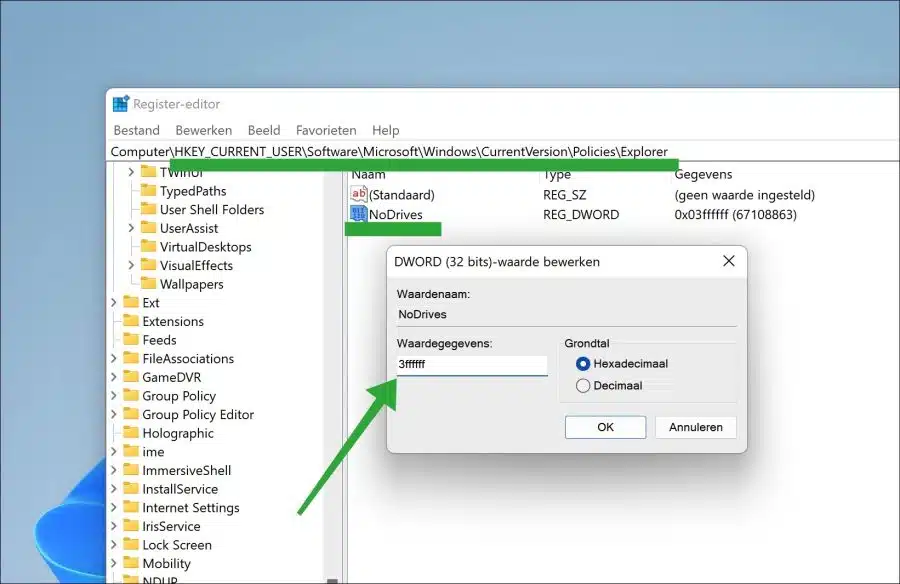Expand the Lock Screen key
This screenshot has width=900, height=584.
click(114, 545)
